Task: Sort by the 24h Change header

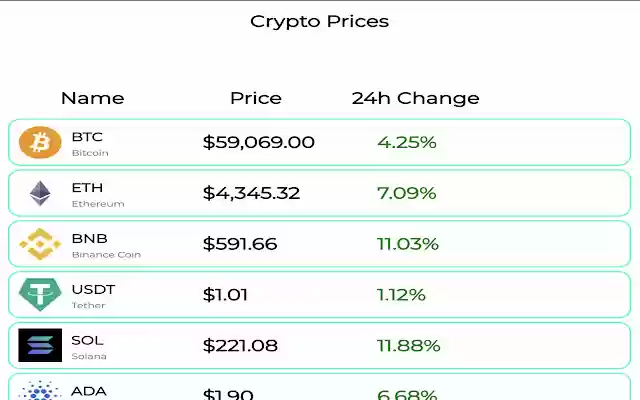Action: tap(415, 98)
